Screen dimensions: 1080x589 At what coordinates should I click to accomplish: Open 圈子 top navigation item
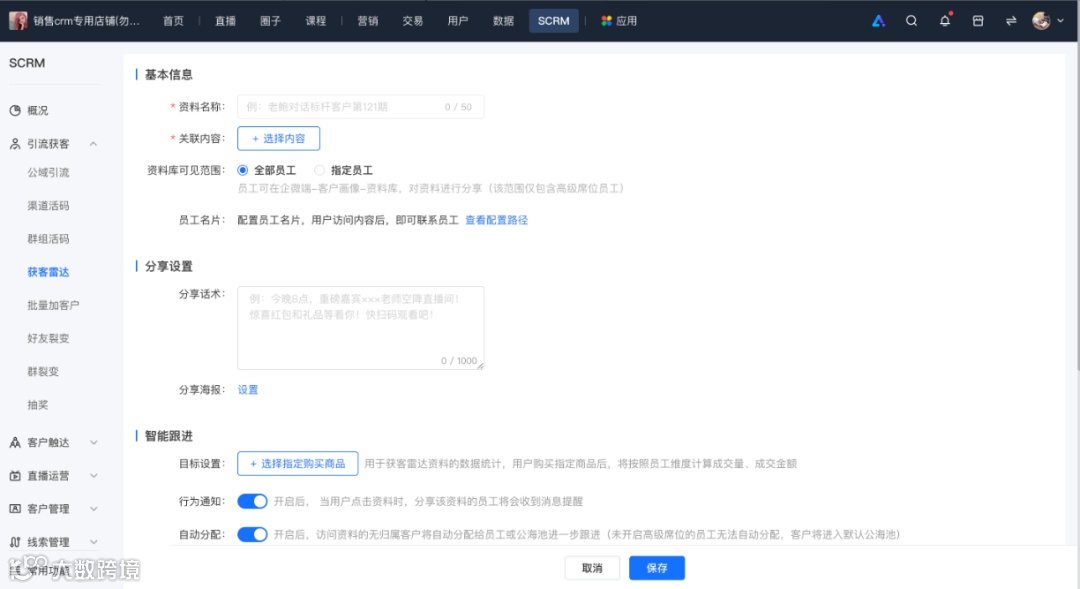coord(270,21)
